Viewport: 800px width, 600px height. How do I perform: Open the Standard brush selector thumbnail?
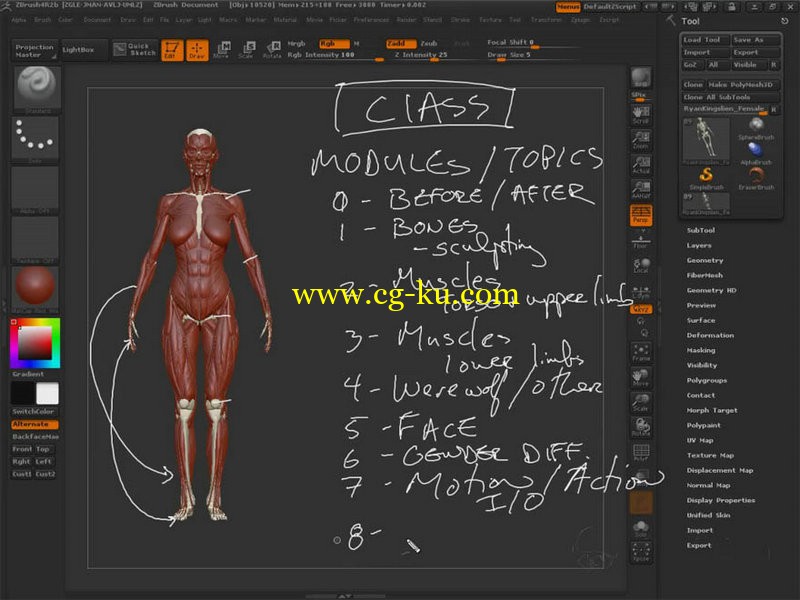35,90
